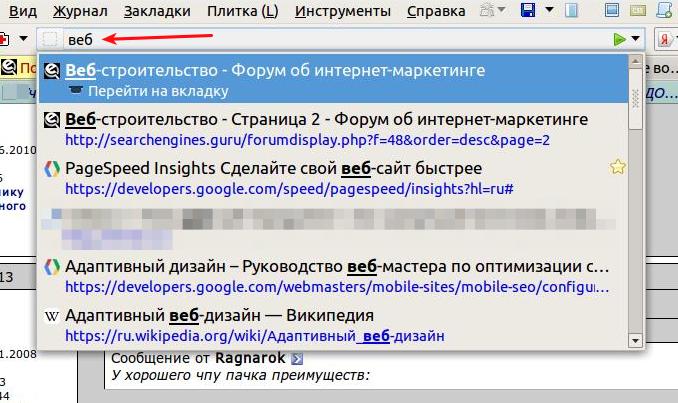Click the developers.google.com webmasters mobile-sites URL
Viewport: 678px width, 403px height.
[x=337, y=287]
